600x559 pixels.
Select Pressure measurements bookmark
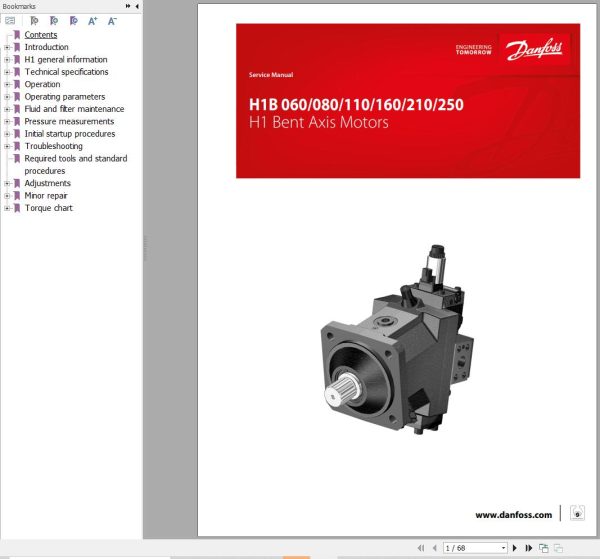pyautogui.click(x=69, y=121)
